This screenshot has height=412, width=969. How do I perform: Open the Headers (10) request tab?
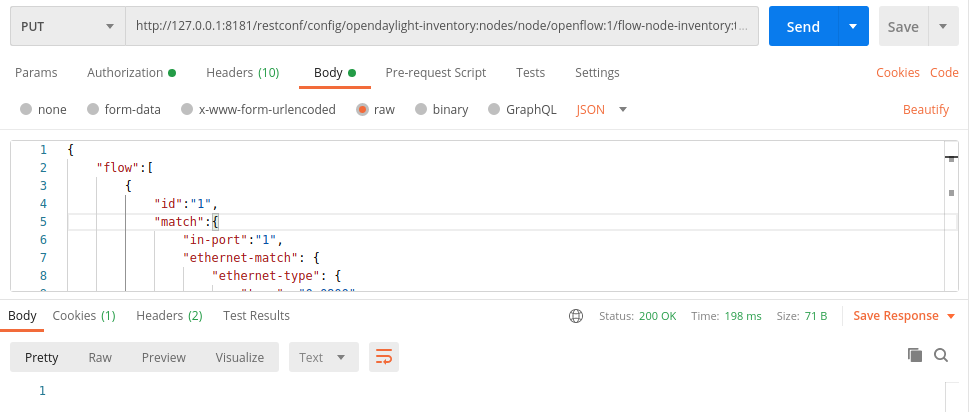[242, 73]
